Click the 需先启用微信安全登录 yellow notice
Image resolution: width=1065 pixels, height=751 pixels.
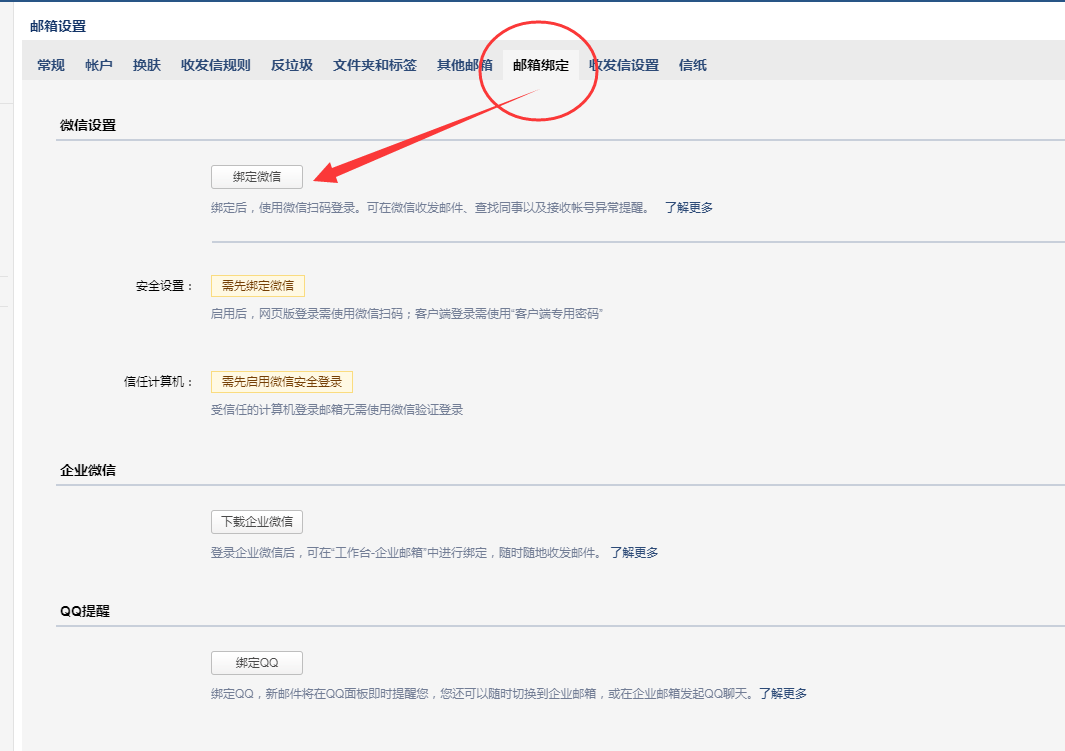coord(282,382)
